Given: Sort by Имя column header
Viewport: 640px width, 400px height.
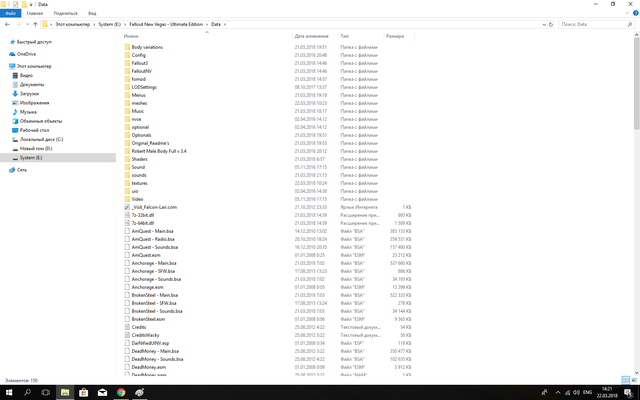Looking at the screenshot, I should tap(131, 36).
